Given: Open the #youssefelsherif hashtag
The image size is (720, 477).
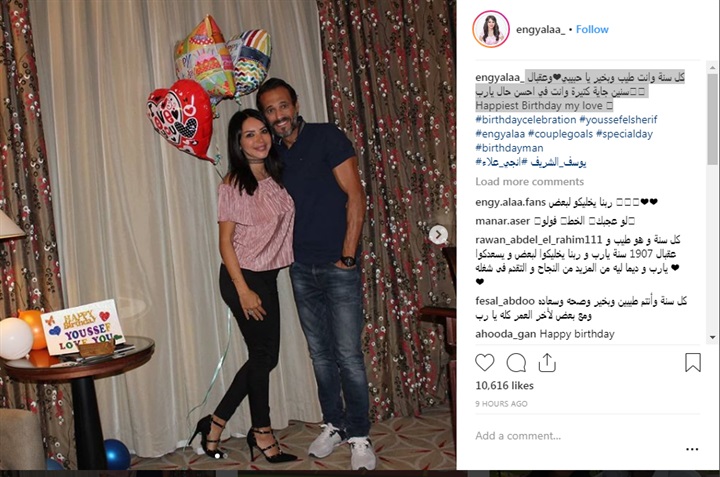Looking at the screenshot, I should (618, 120).
